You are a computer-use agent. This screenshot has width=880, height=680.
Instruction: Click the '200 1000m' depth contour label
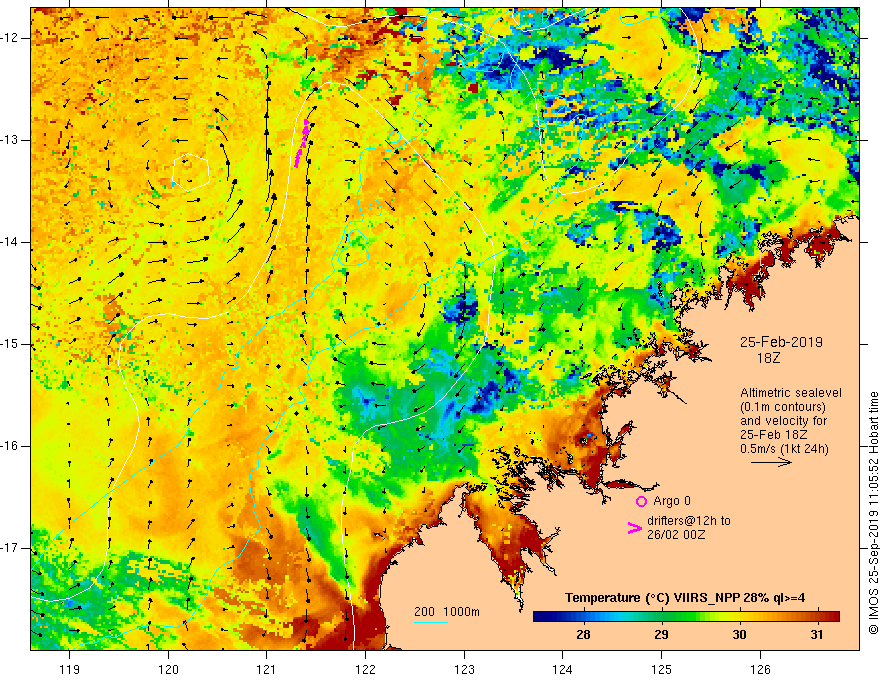447,612
